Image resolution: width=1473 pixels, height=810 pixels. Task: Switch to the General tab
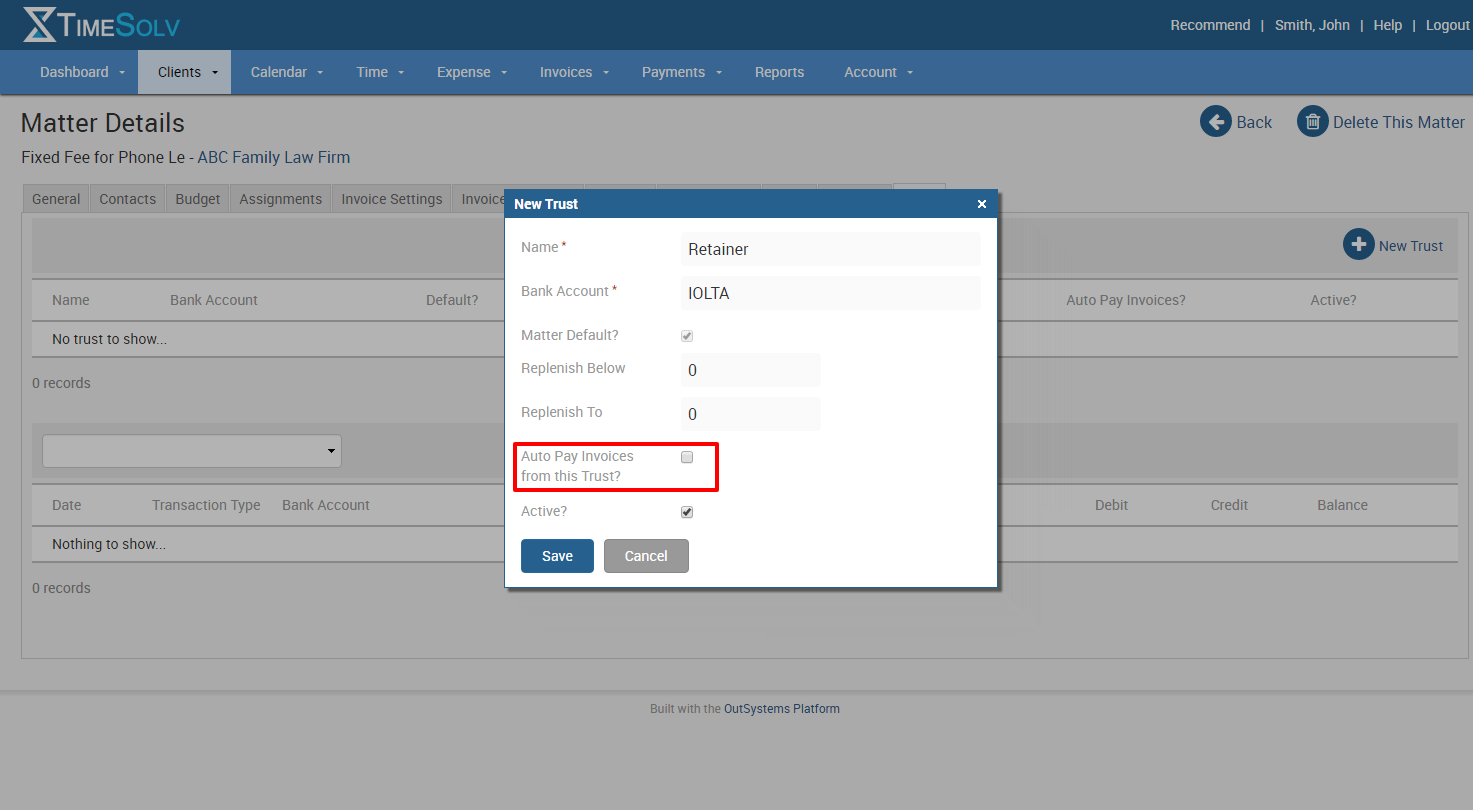pos(55,198)
